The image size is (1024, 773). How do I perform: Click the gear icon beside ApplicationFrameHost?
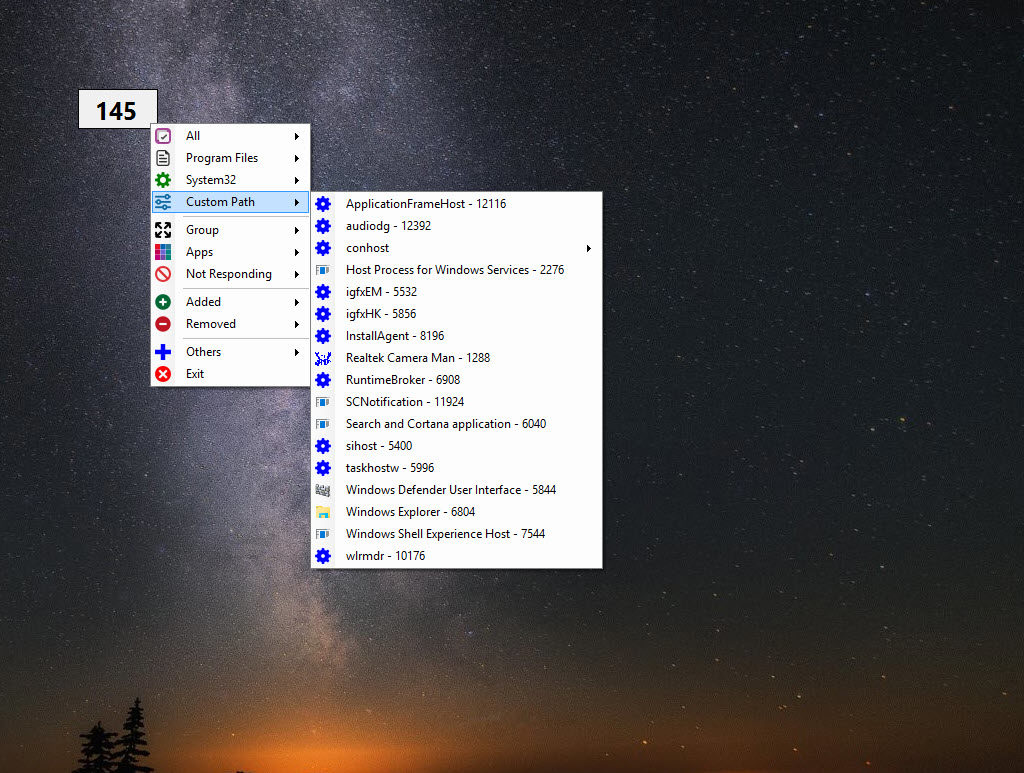[x=323, y=204]
